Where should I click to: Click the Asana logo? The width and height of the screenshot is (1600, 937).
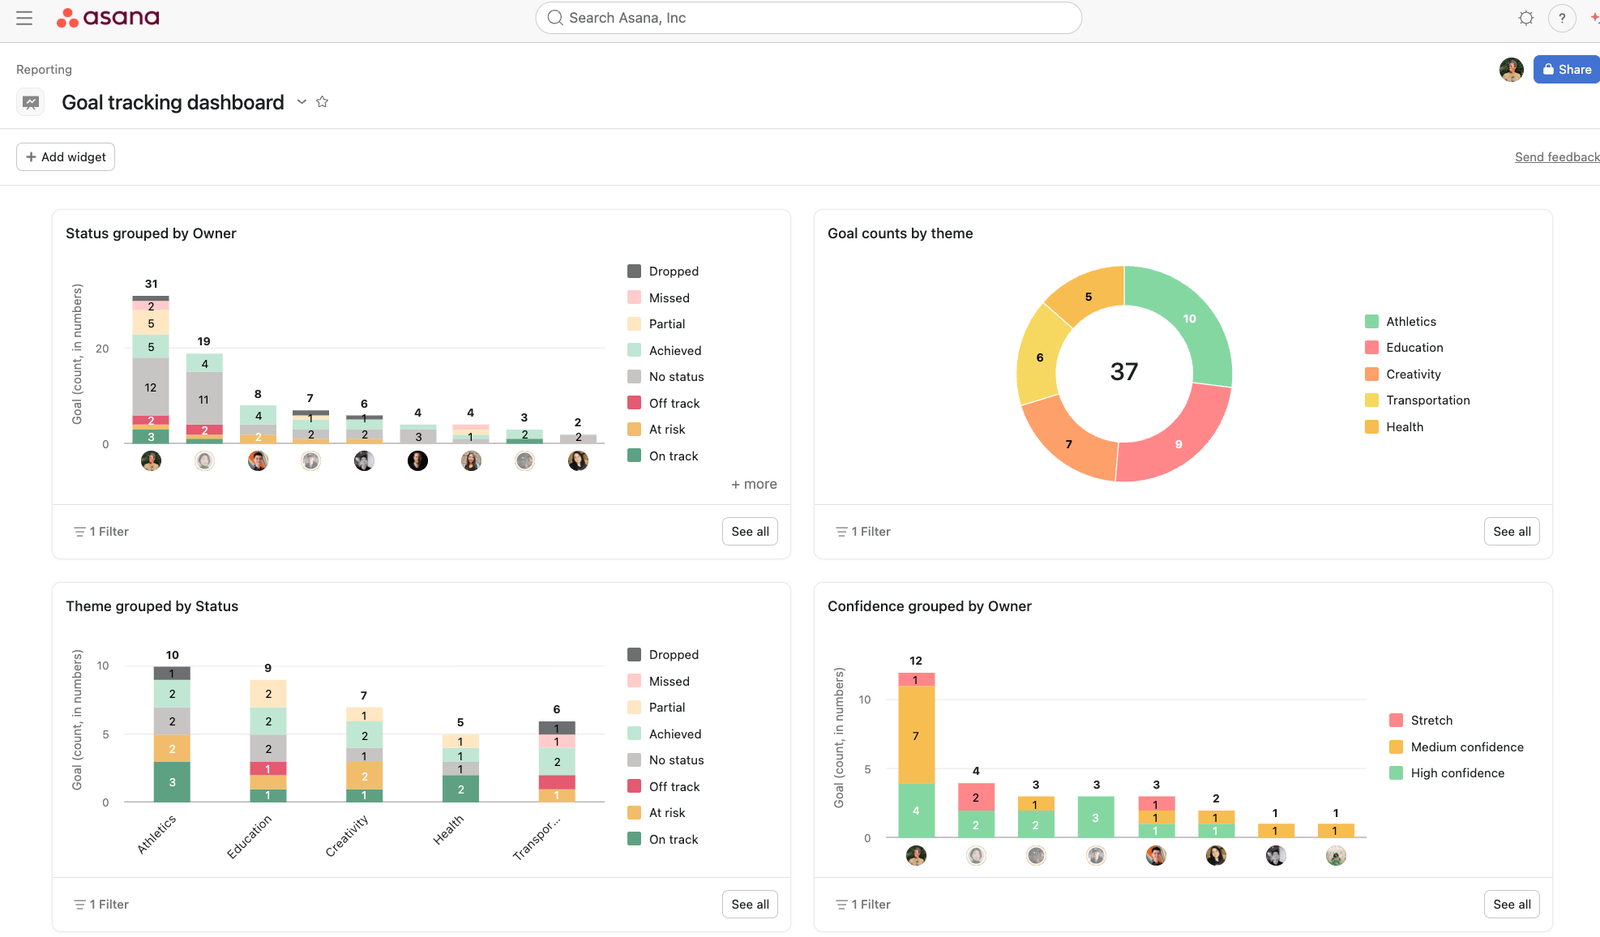[x=108, y=17]
